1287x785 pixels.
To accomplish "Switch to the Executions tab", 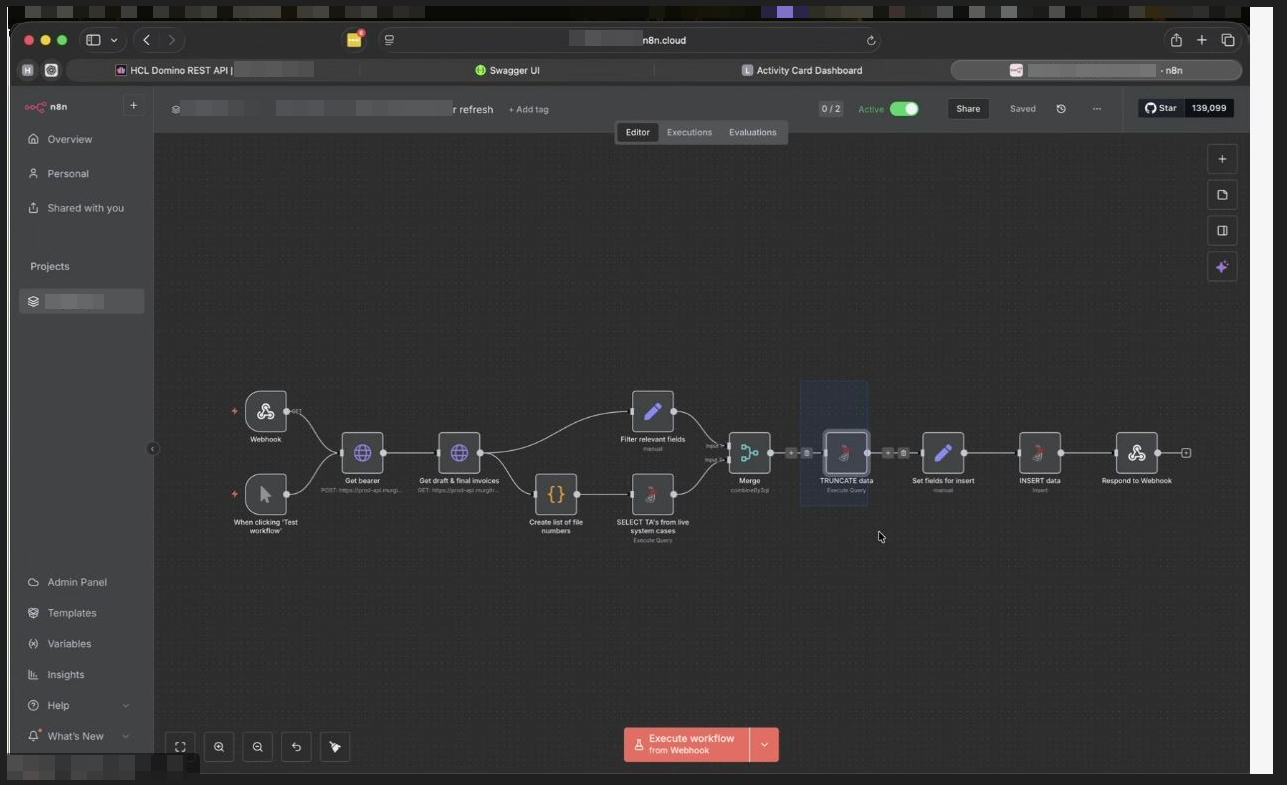I will click(x=689, y=132).
